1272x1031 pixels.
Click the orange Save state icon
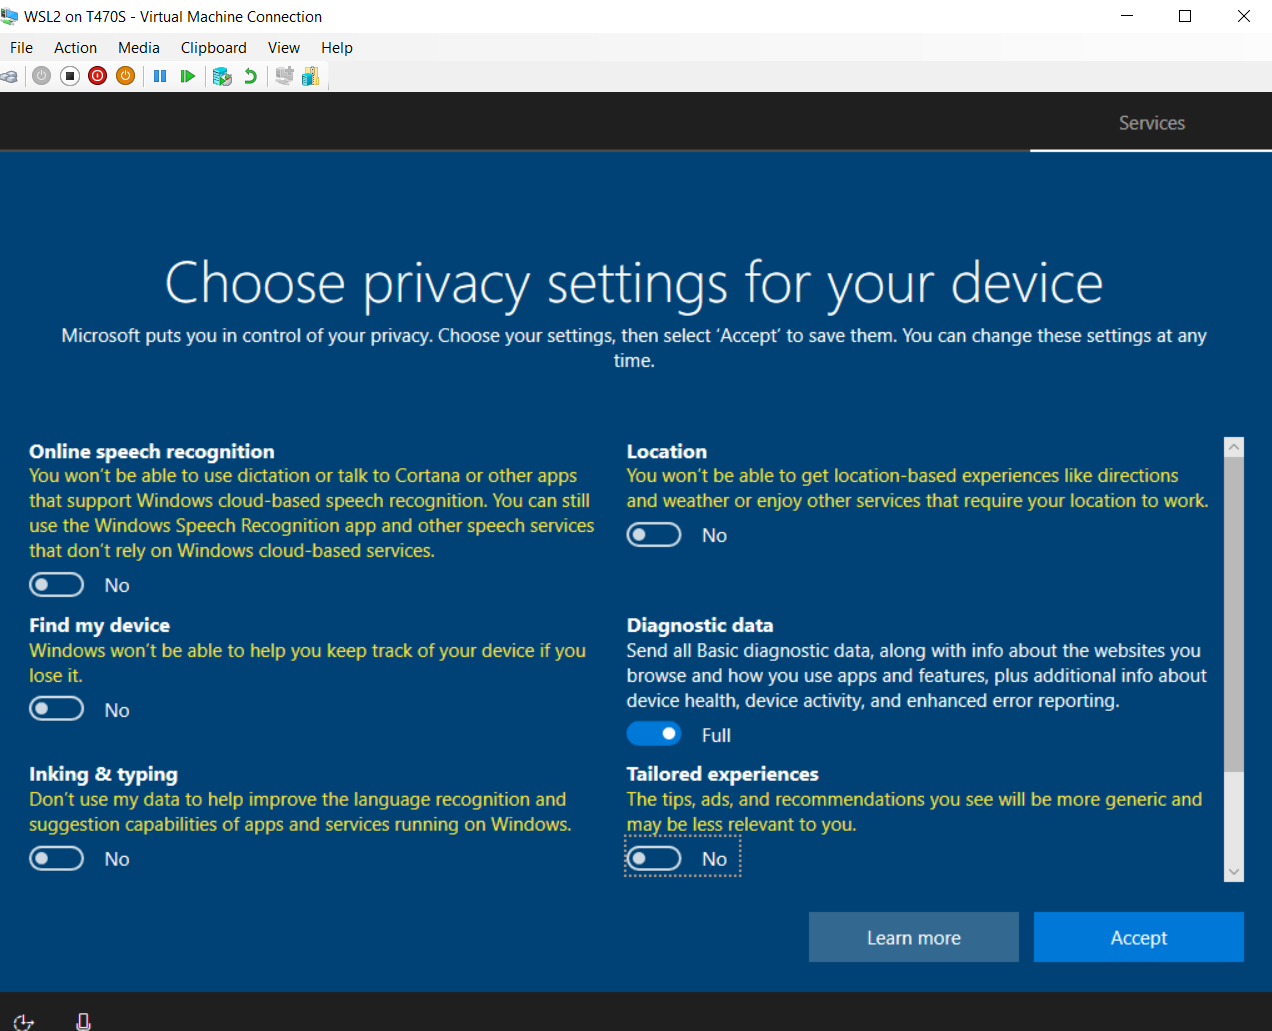tap(126, 76)
